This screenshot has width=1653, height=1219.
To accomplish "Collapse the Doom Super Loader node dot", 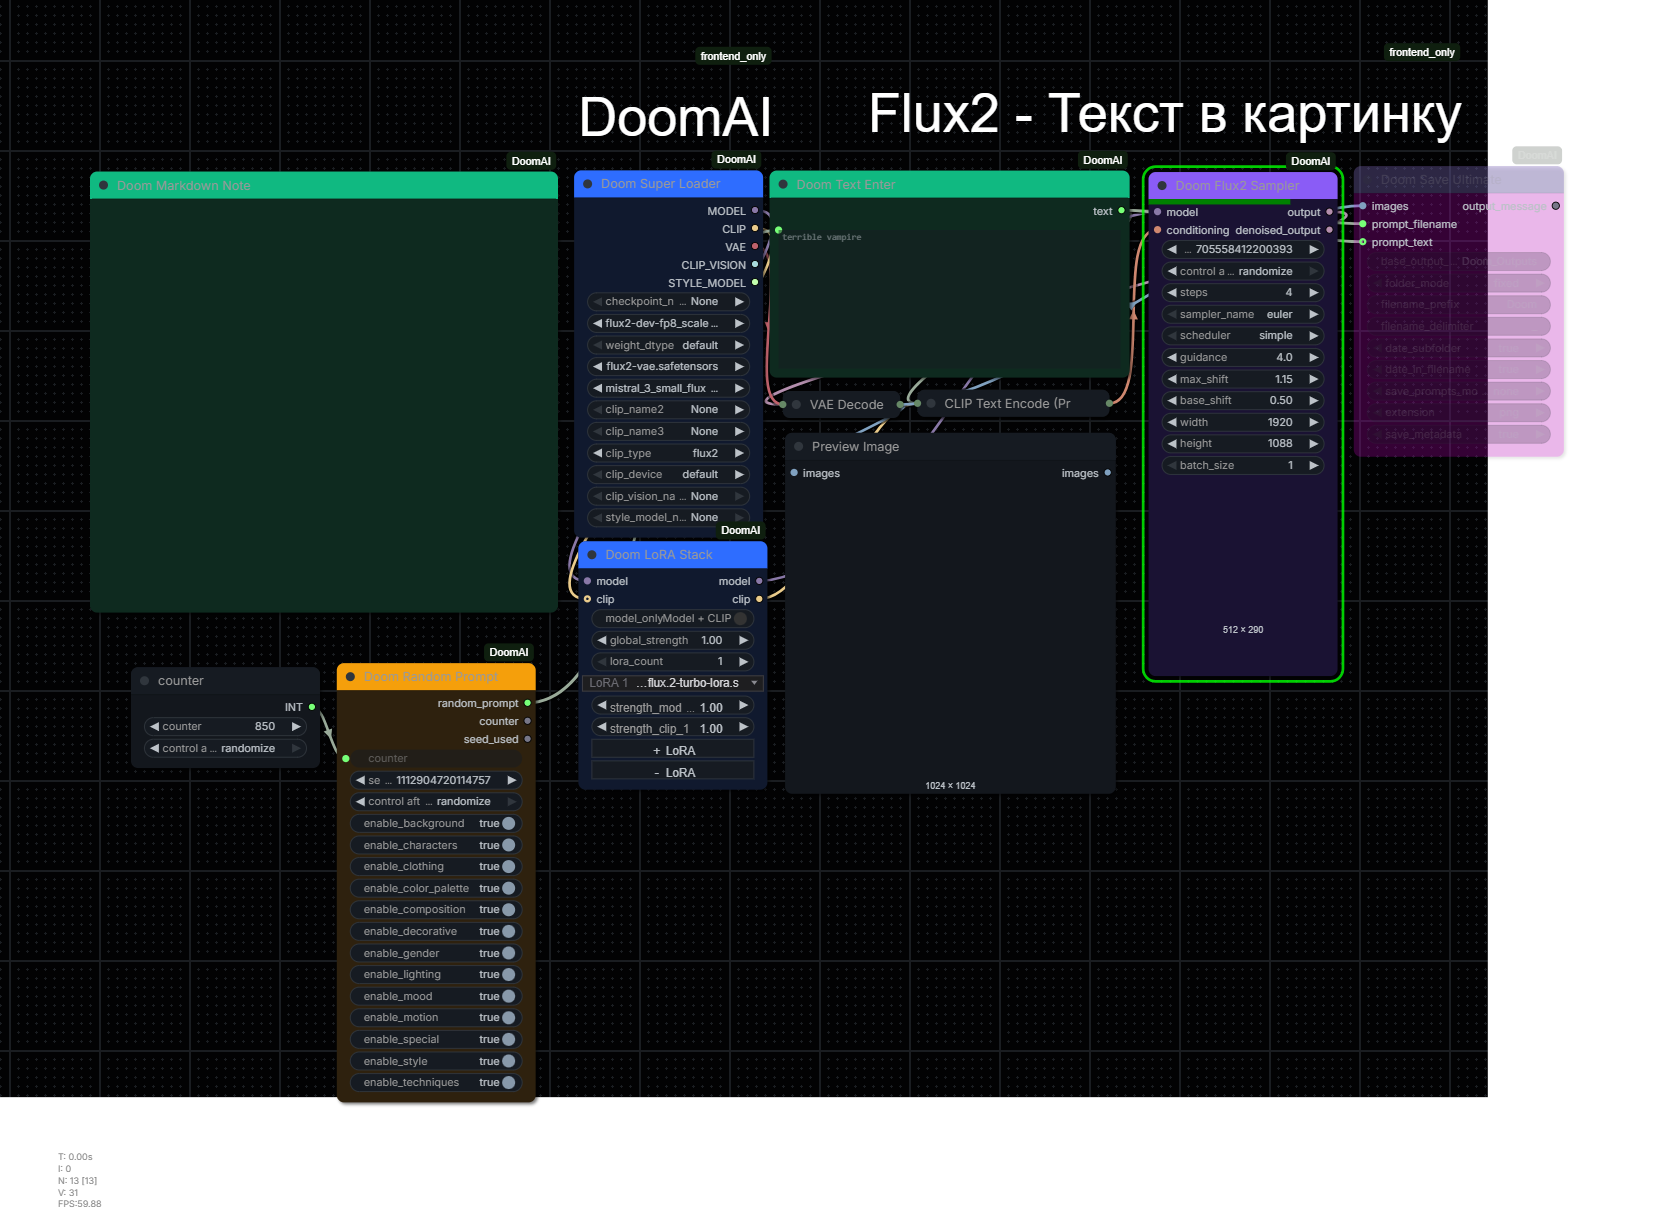I will pyautogui.click(x=588, y=184).
